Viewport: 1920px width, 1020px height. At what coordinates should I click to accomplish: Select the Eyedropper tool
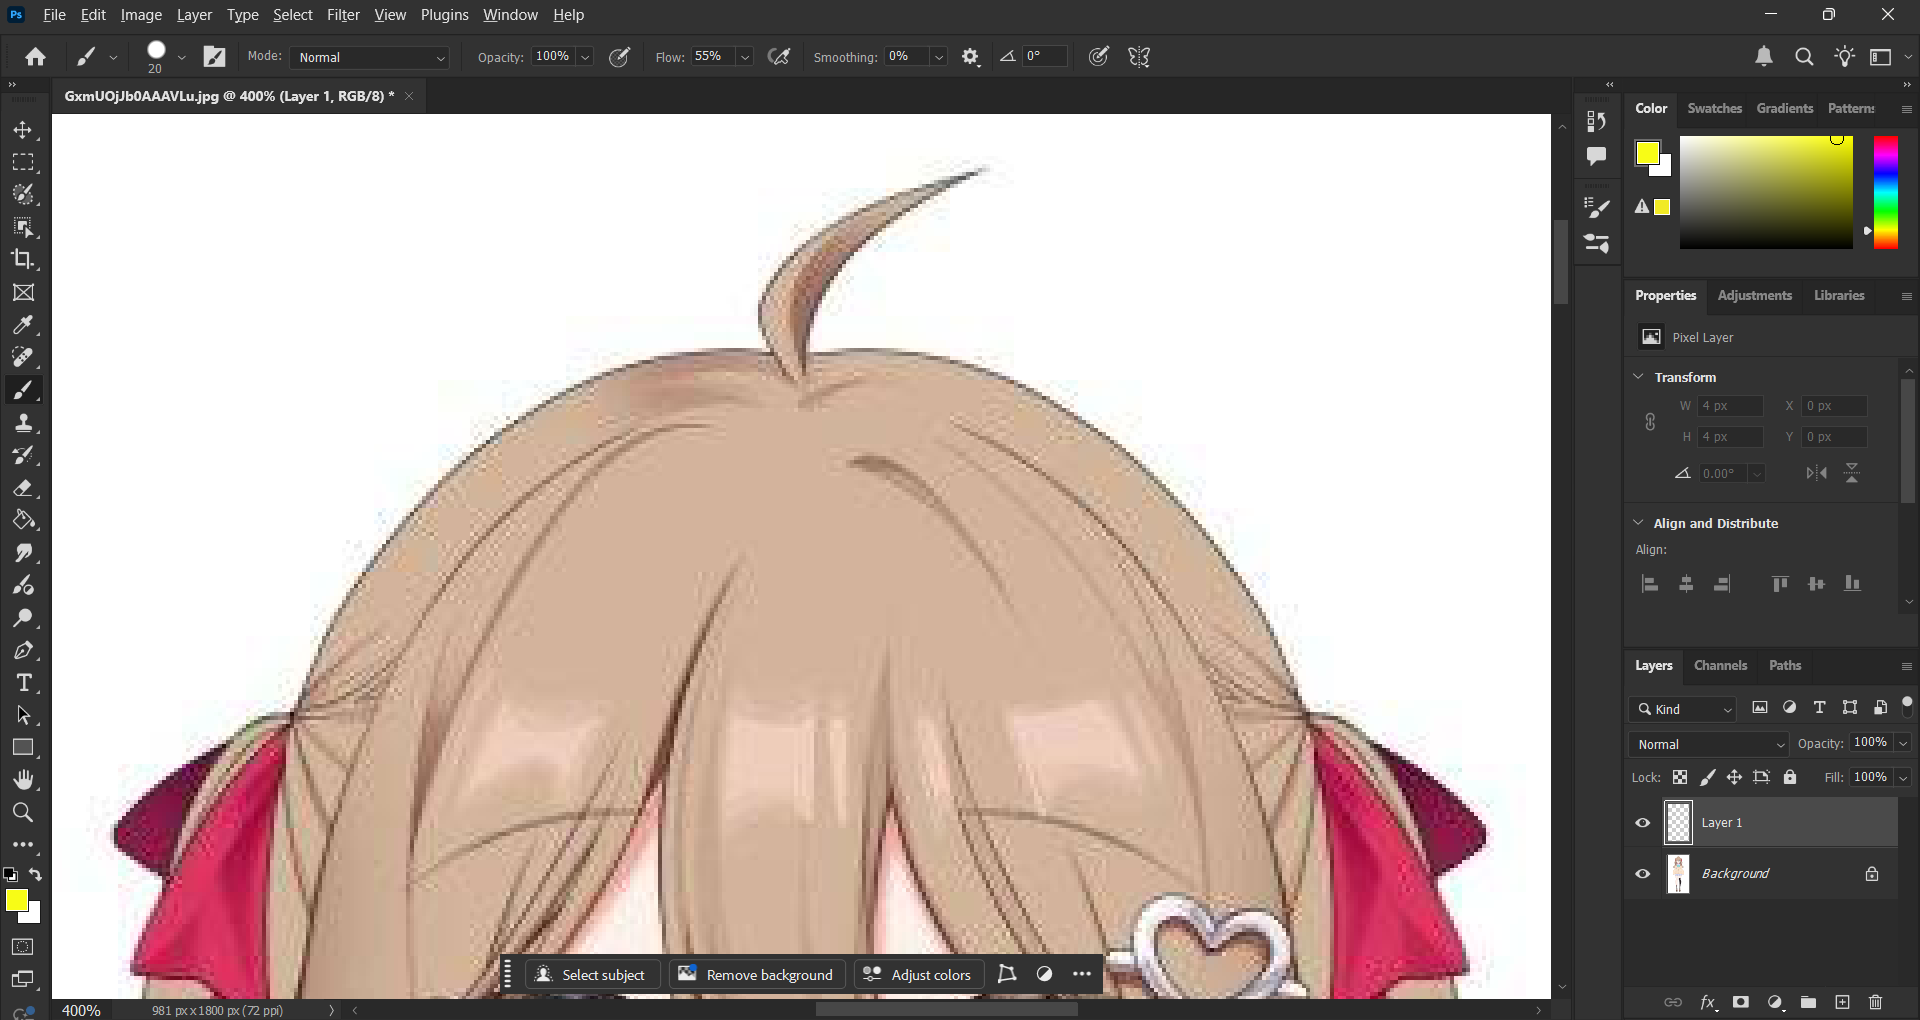pyautogui.click(x=23, y=325)
